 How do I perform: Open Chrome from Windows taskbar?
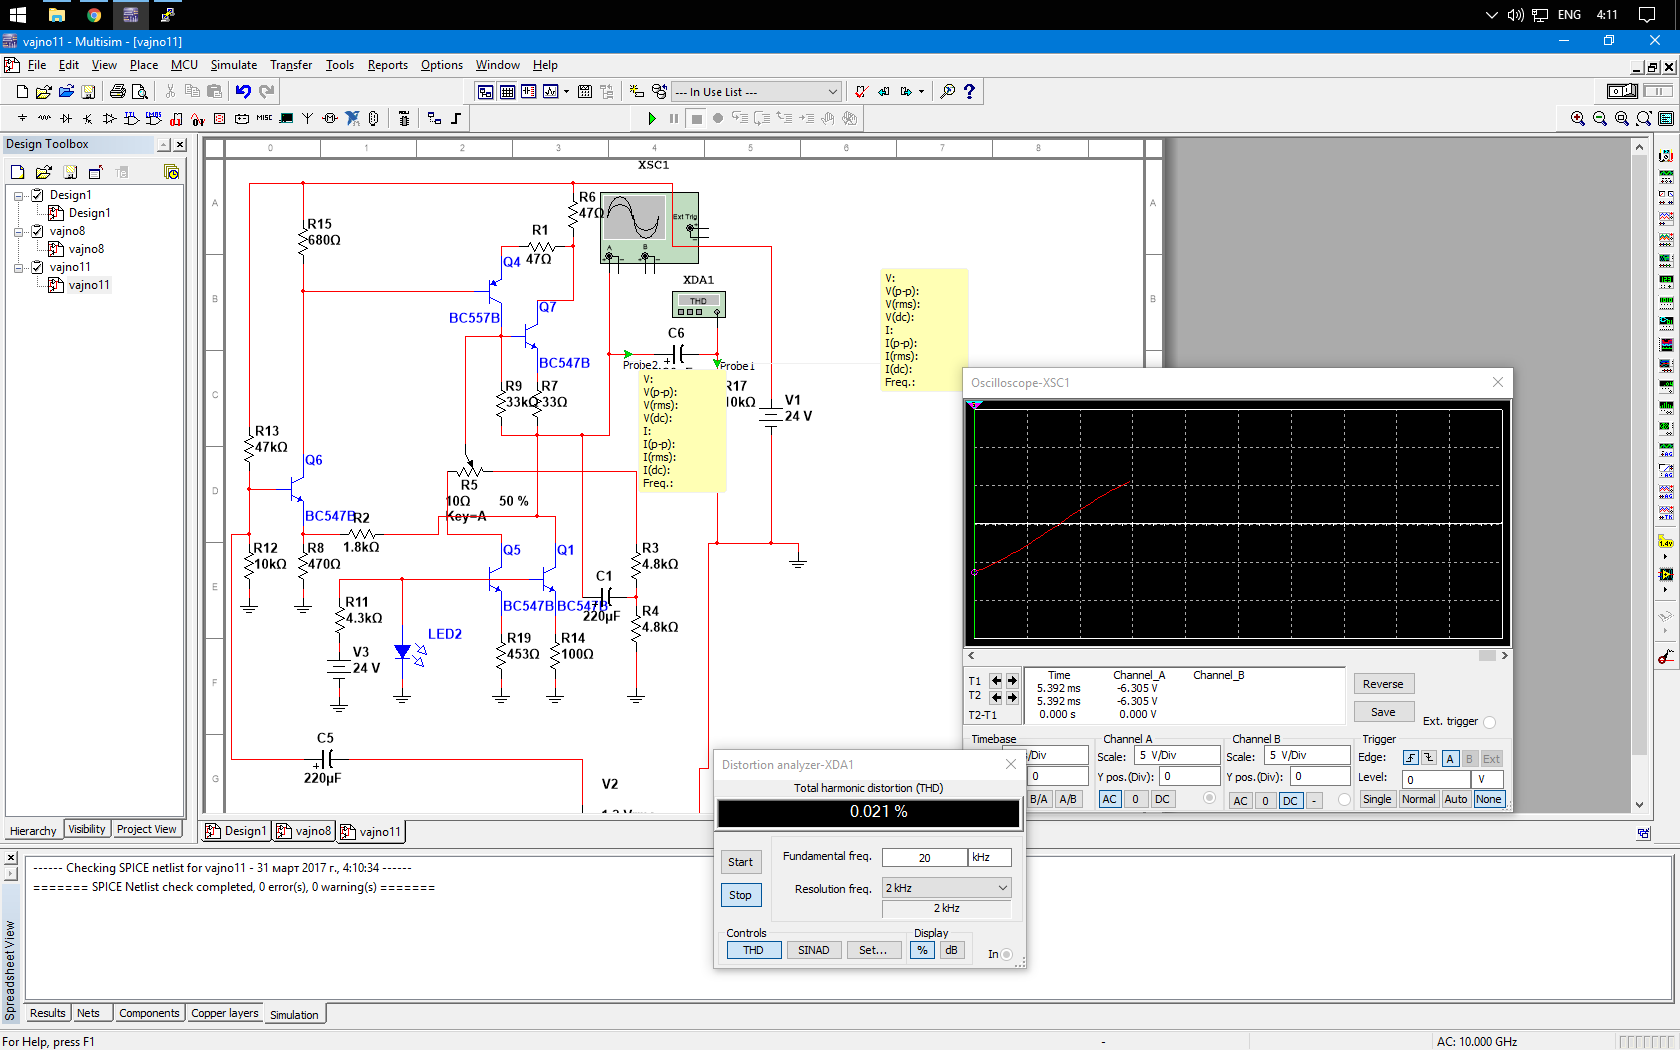tap(94, 15)
